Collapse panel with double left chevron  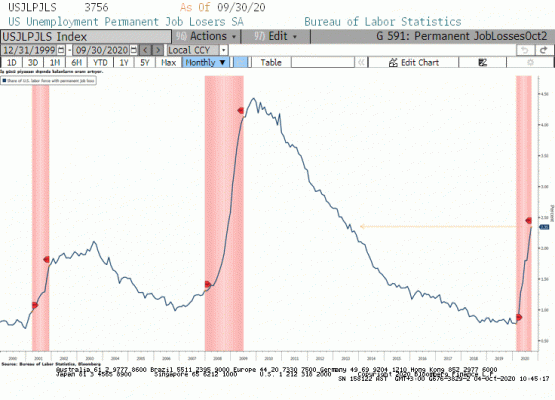click(x=361, y=62)
